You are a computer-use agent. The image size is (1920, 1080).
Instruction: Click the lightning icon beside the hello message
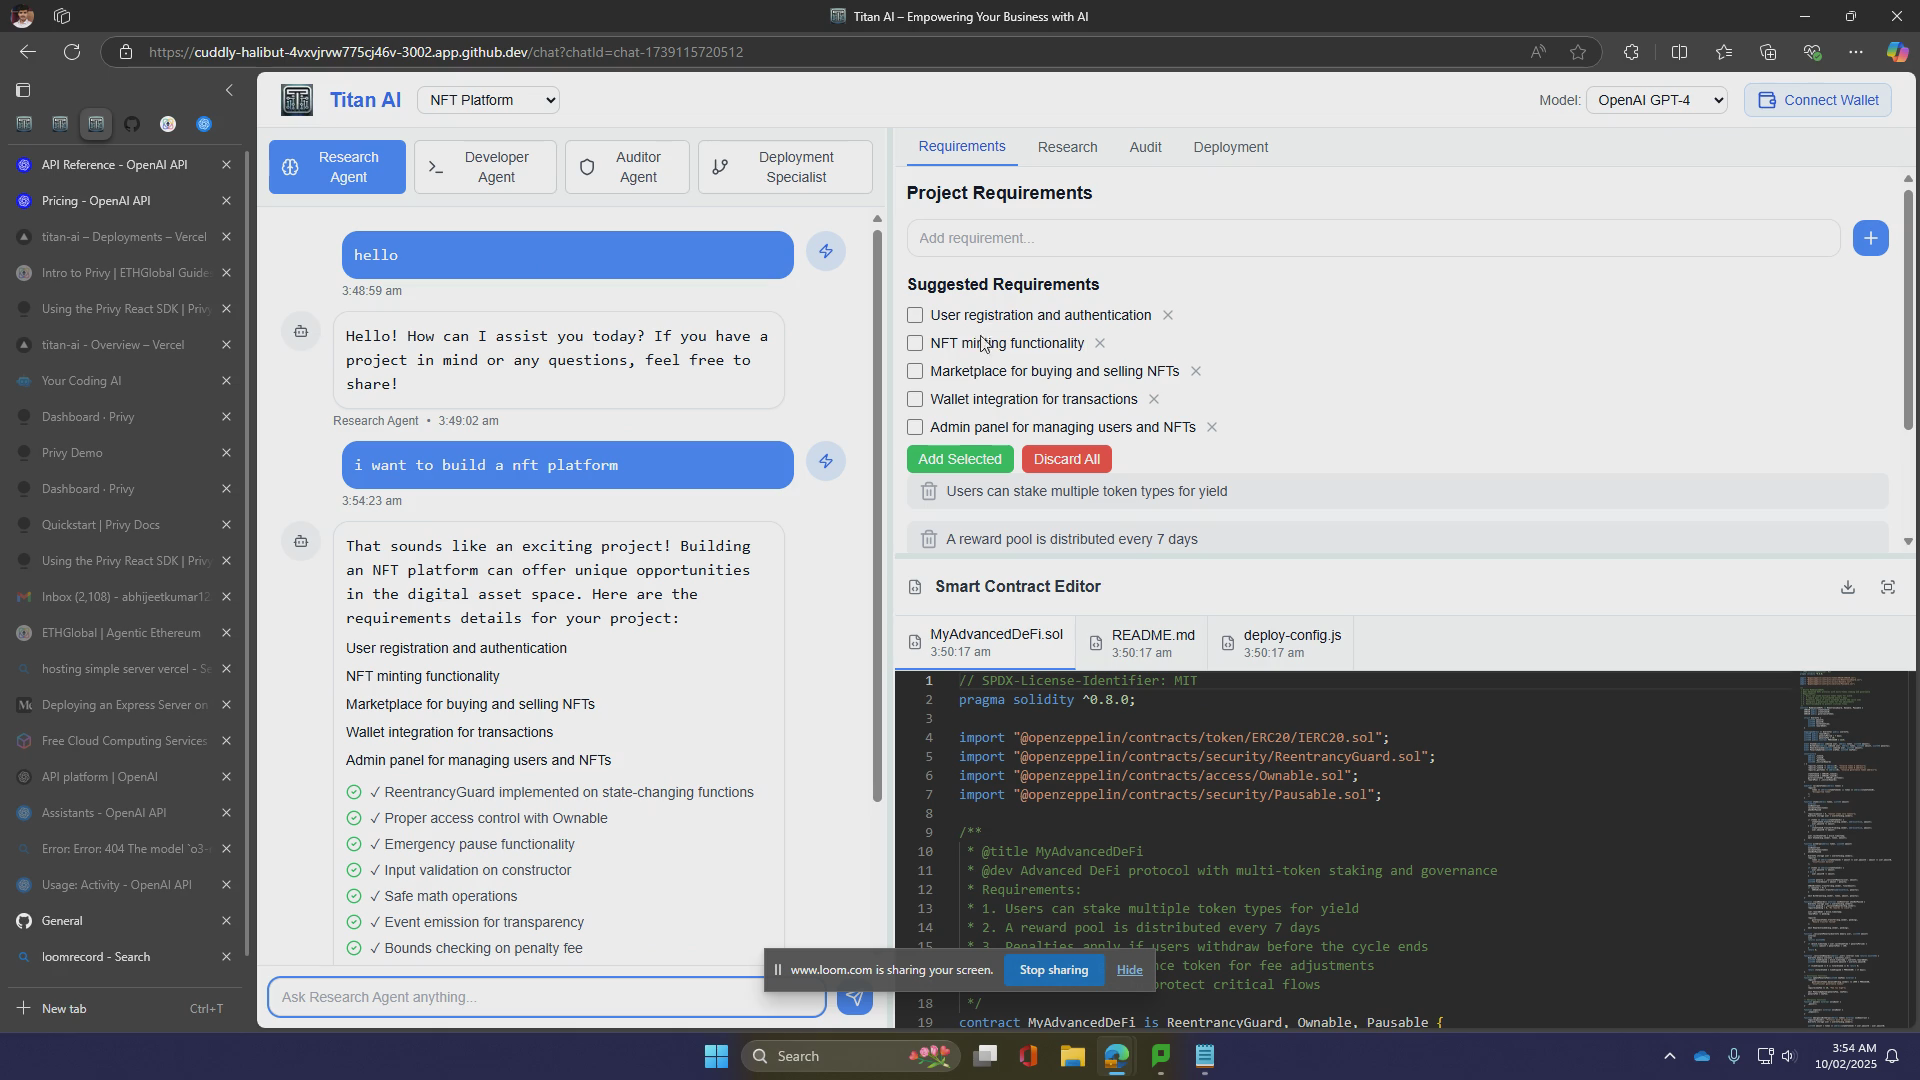826,252
